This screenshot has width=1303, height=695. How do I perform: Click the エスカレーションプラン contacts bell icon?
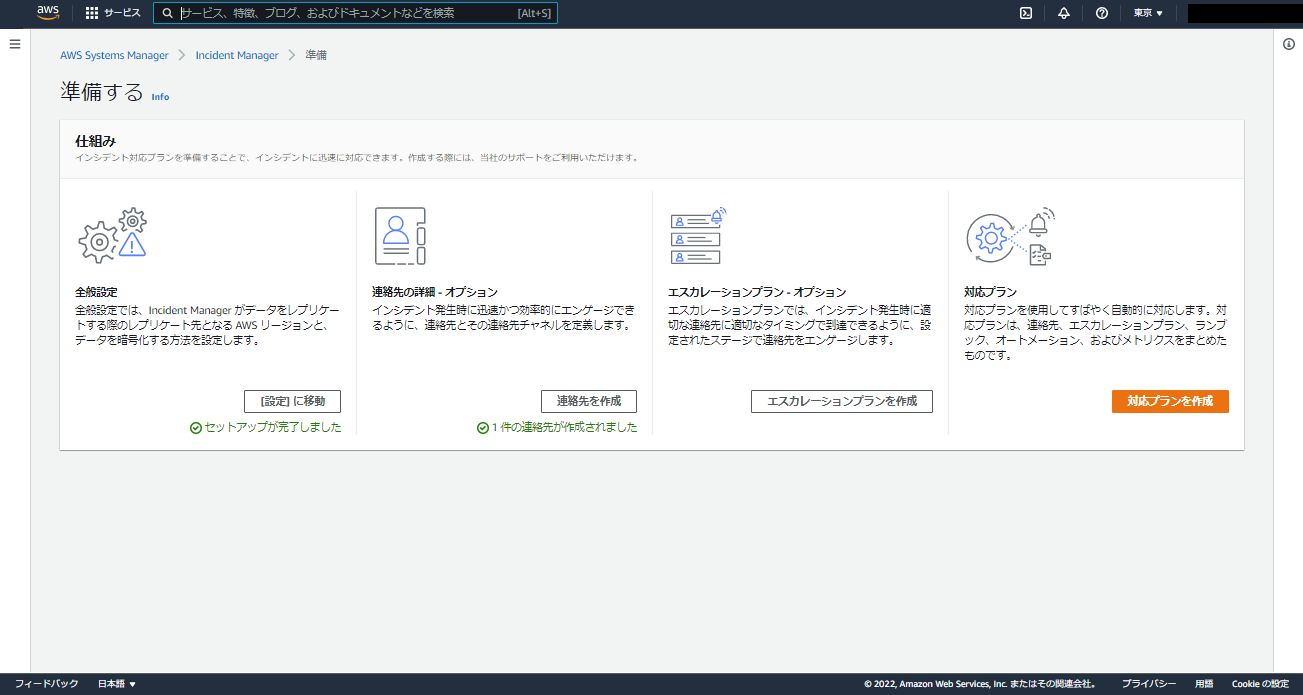click(x=698, y=236)
